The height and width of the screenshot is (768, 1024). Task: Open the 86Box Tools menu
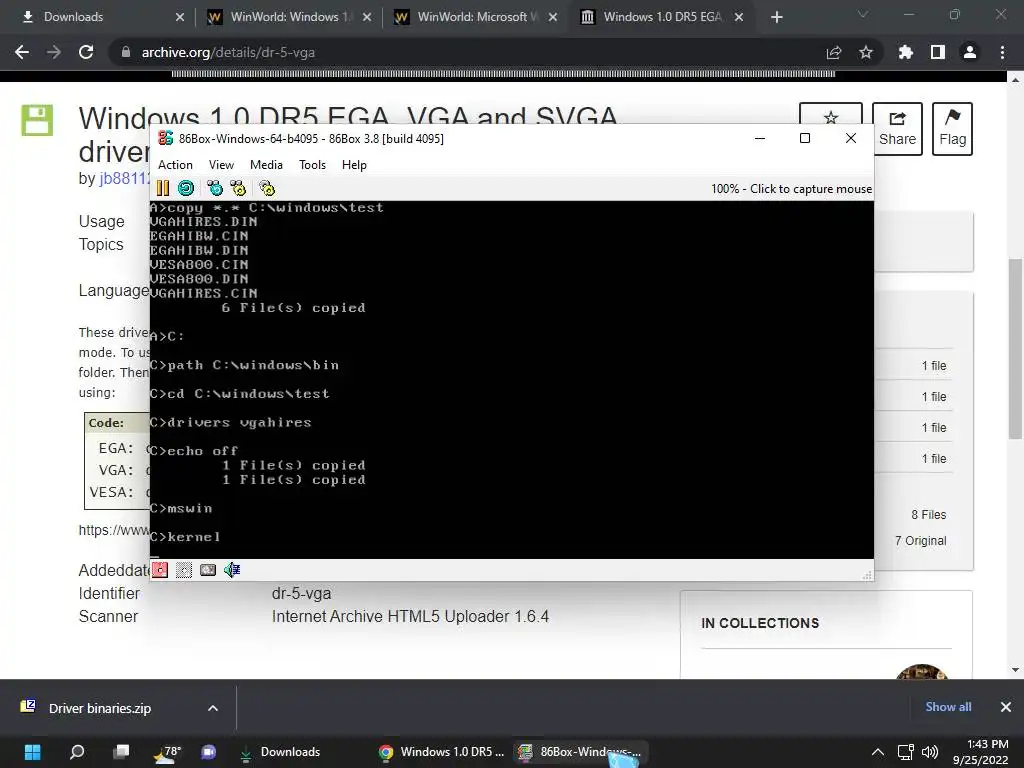pyautogui.click(x=312, y=165)
